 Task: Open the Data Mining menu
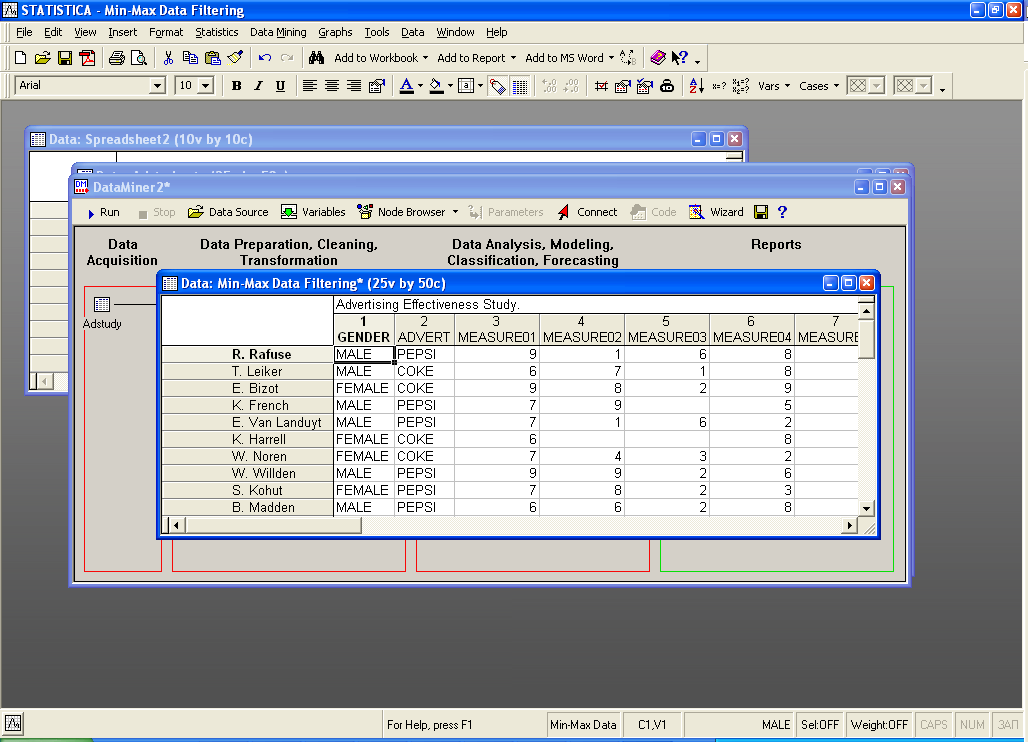[278, 32]
